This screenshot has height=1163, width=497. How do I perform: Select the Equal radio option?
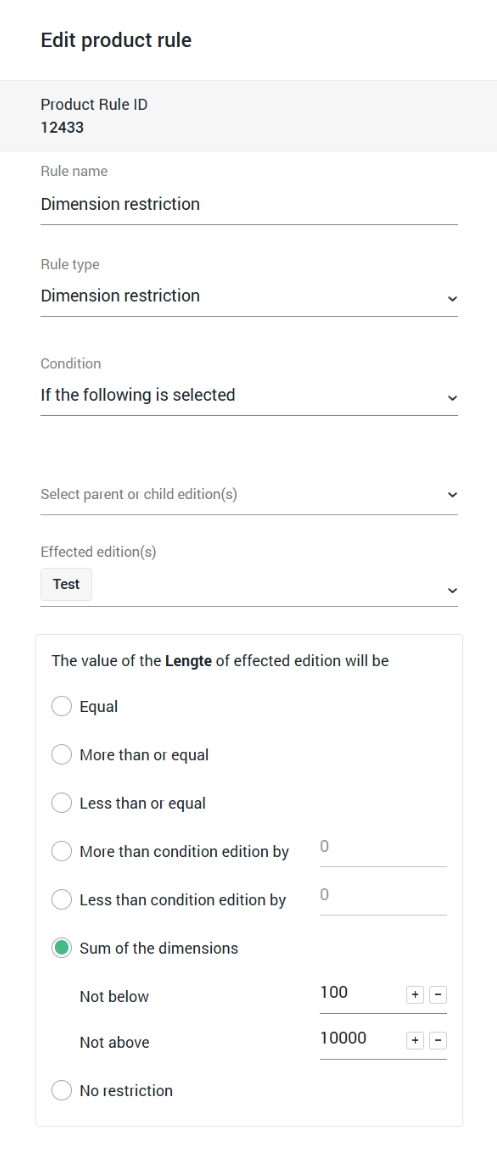coord(62,706)
